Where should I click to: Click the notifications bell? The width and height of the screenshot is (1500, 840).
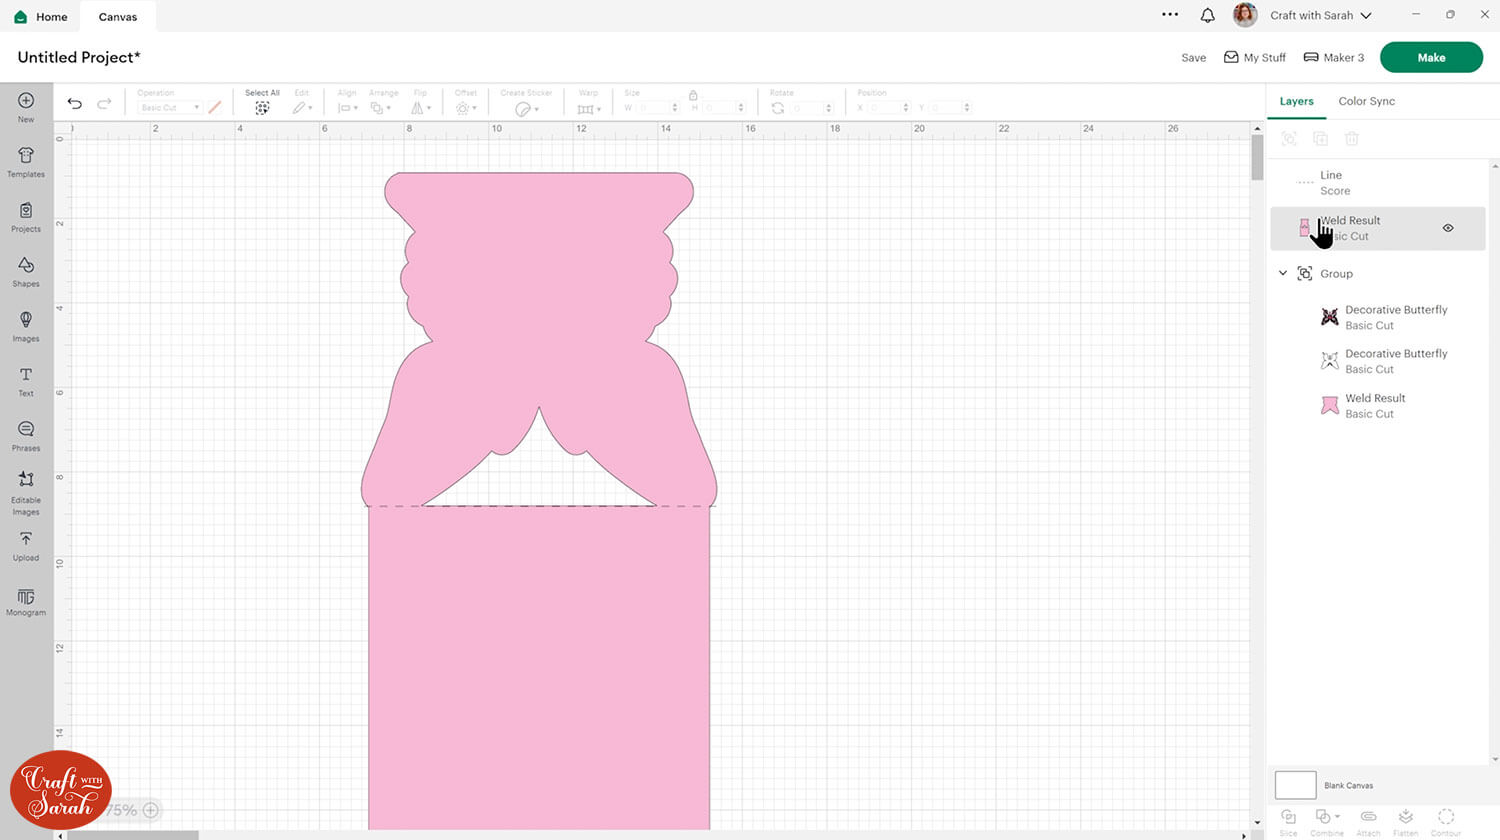pos(1208,15)
